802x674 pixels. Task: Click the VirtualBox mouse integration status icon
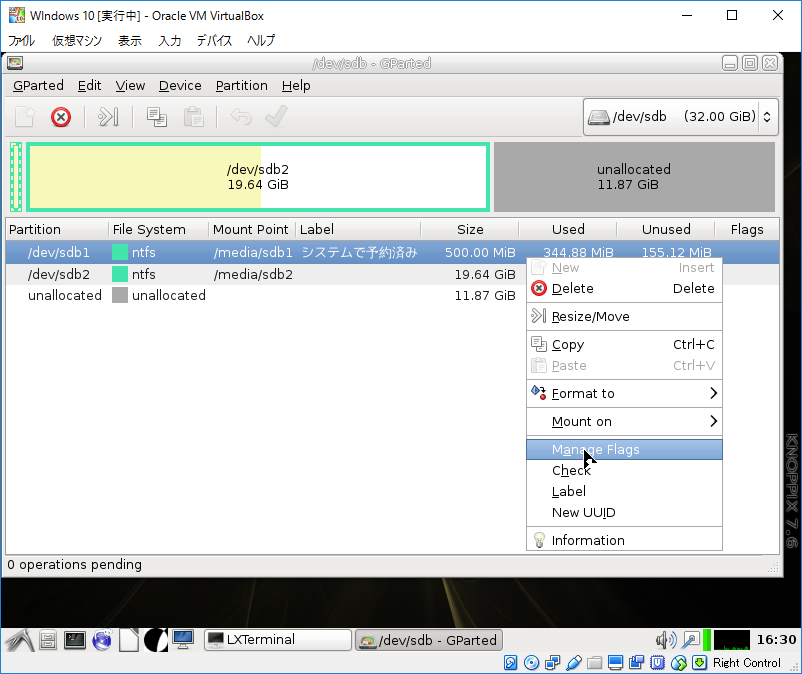point(678,663)
